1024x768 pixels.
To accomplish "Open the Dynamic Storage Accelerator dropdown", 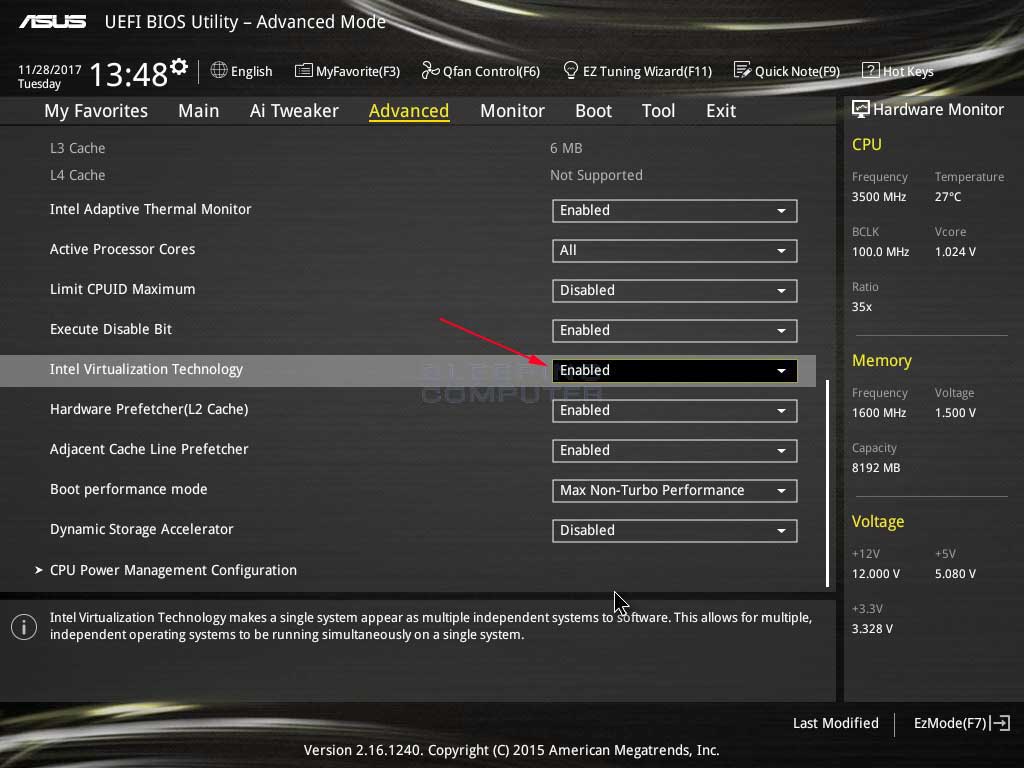I will 674,530.
